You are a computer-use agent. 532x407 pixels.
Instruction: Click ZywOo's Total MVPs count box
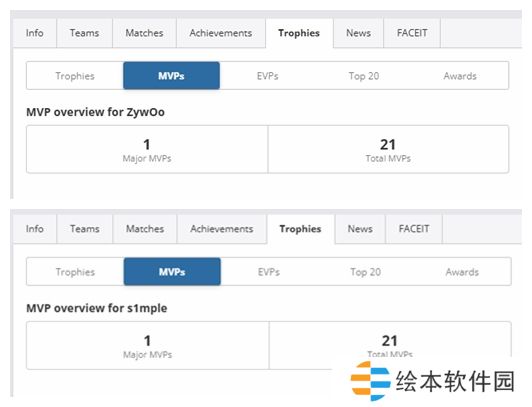pos(388,149)
